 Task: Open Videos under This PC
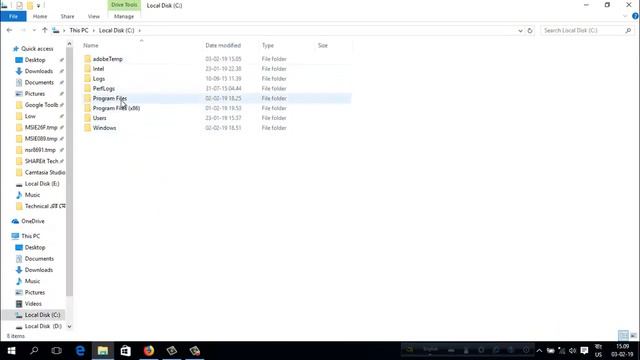pos(33,304)
